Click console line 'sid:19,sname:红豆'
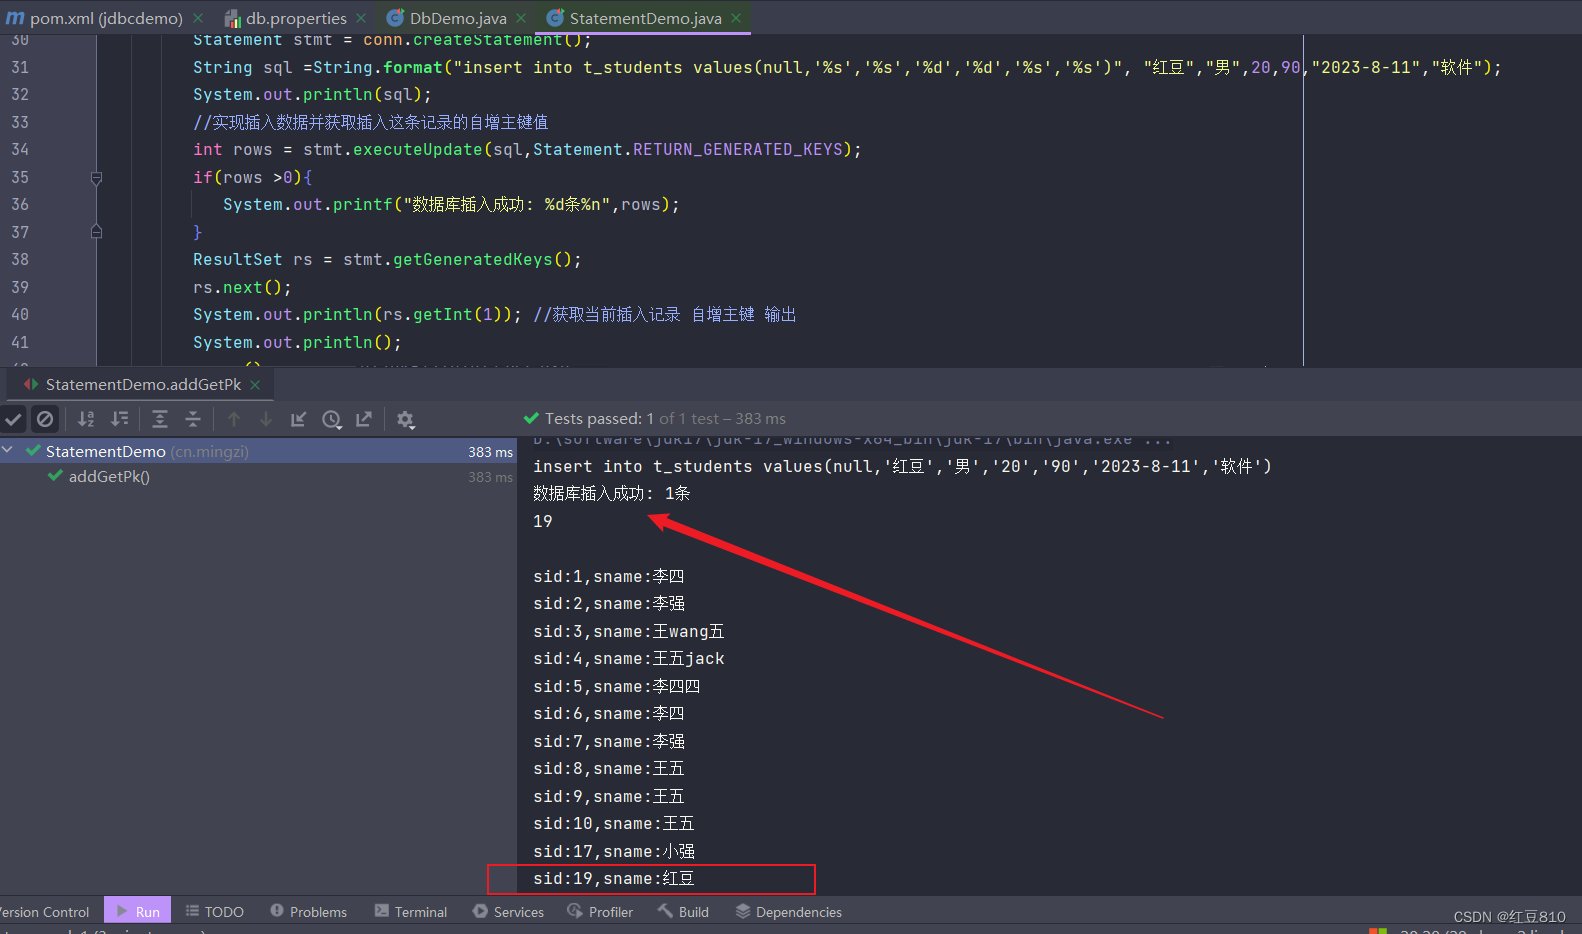The image size is (1582, 934). (614, 879)
